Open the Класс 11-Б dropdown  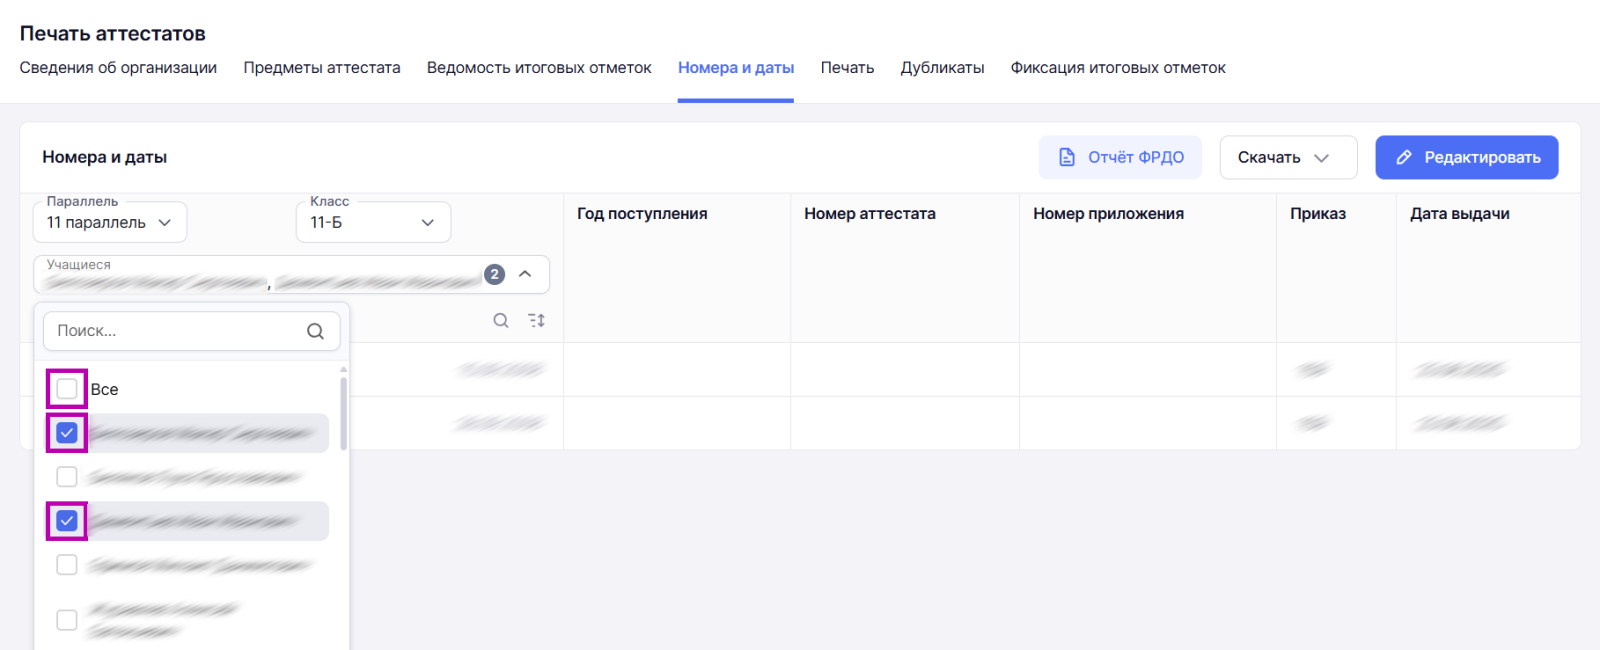373,222
